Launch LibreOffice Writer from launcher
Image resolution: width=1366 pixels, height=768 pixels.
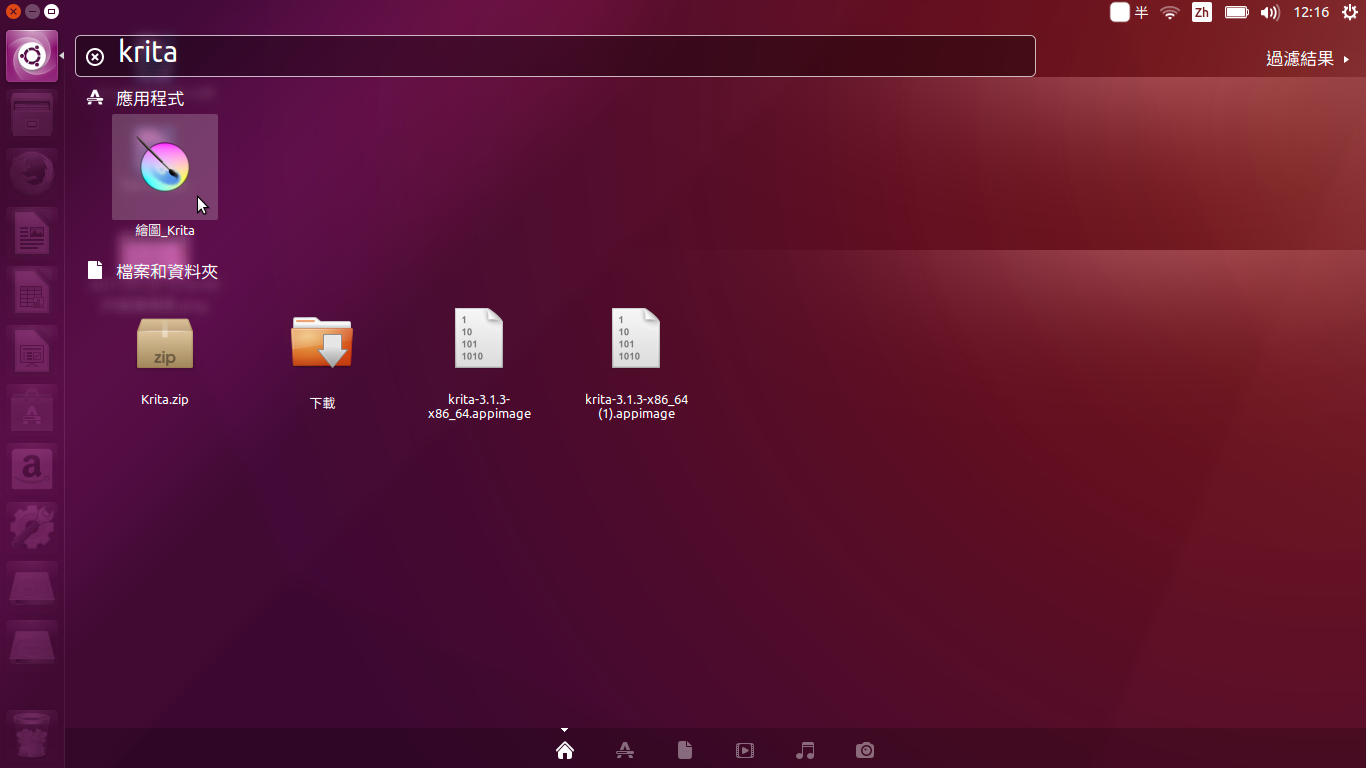tap(32, 233)
